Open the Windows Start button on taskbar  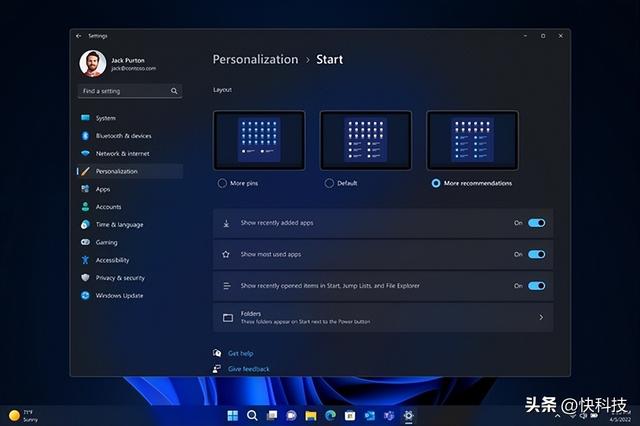click(232, 415)
